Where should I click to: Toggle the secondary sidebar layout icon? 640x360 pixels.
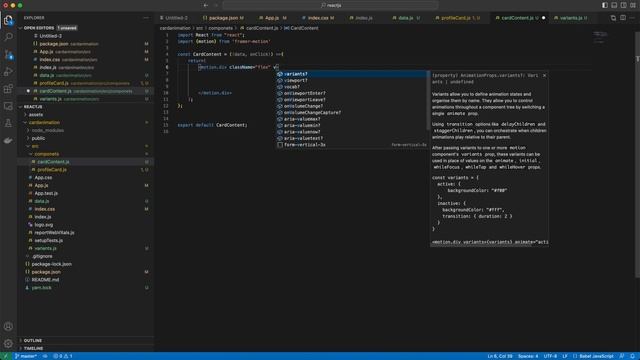(x=623, y=5)
